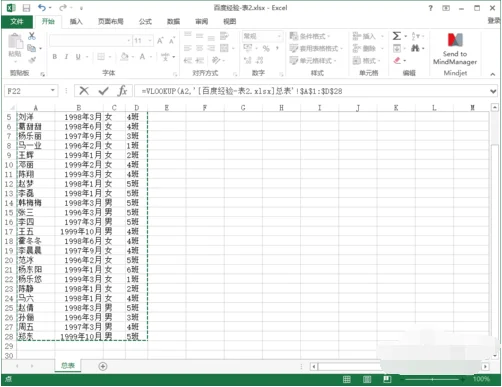Click the Font Color A icon

[x=142, y=57]
